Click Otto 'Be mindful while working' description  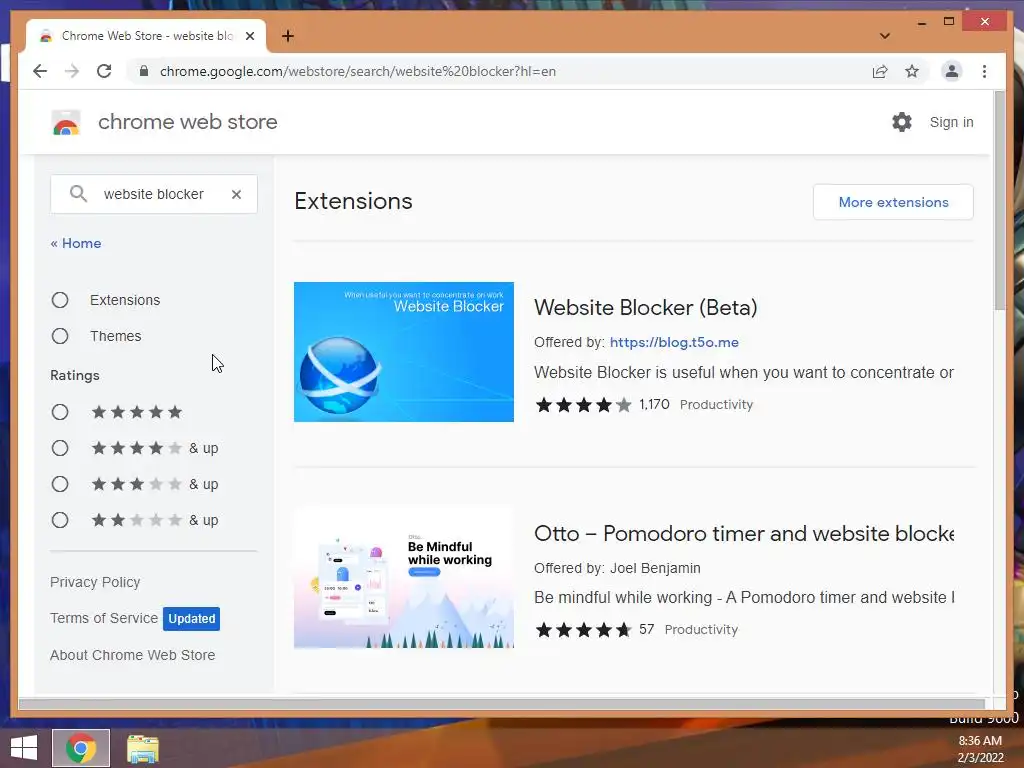744,598
